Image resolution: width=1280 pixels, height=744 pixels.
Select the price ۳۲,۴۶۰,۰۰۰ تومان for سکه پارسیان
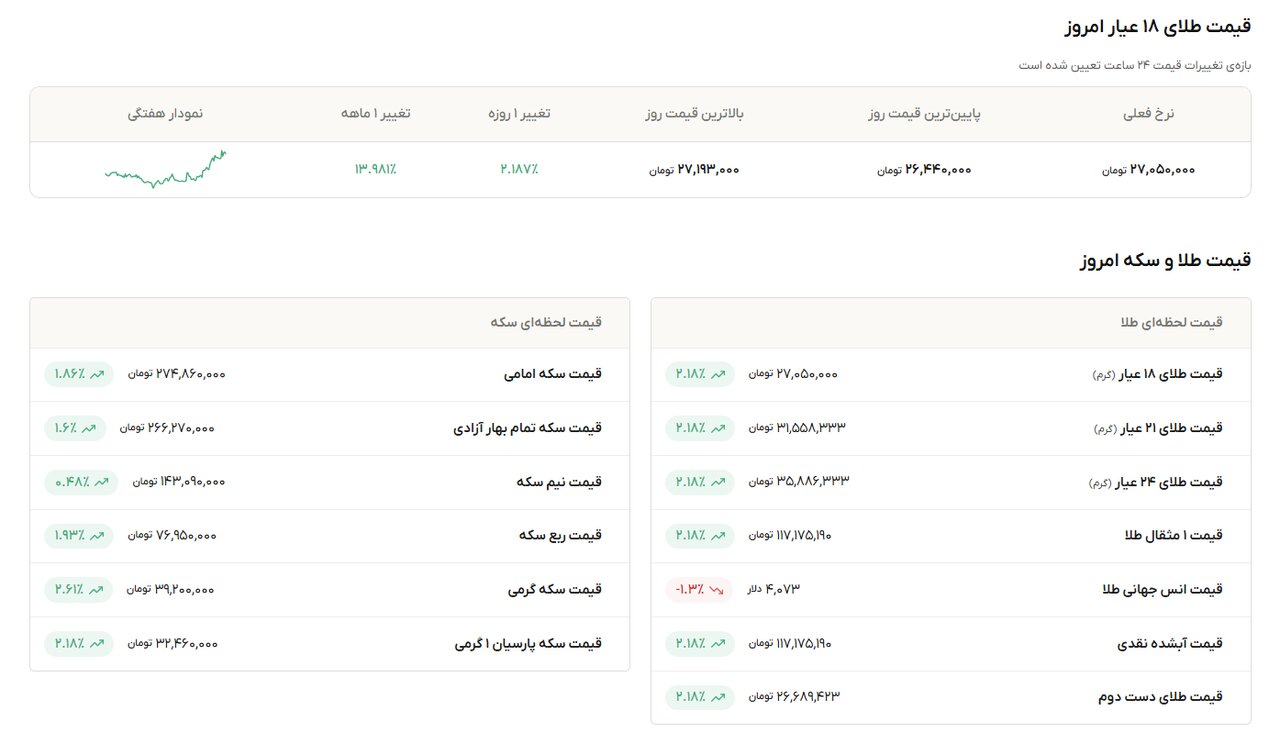coord(172,644)
